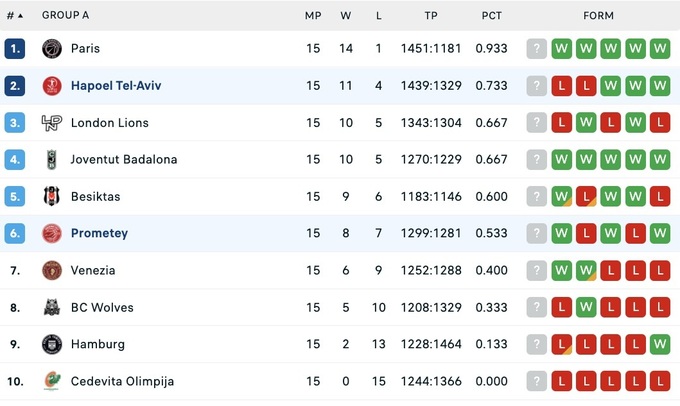680x406 pixels.
Task: Click the London Lions team logo
Action: [52, 123]
